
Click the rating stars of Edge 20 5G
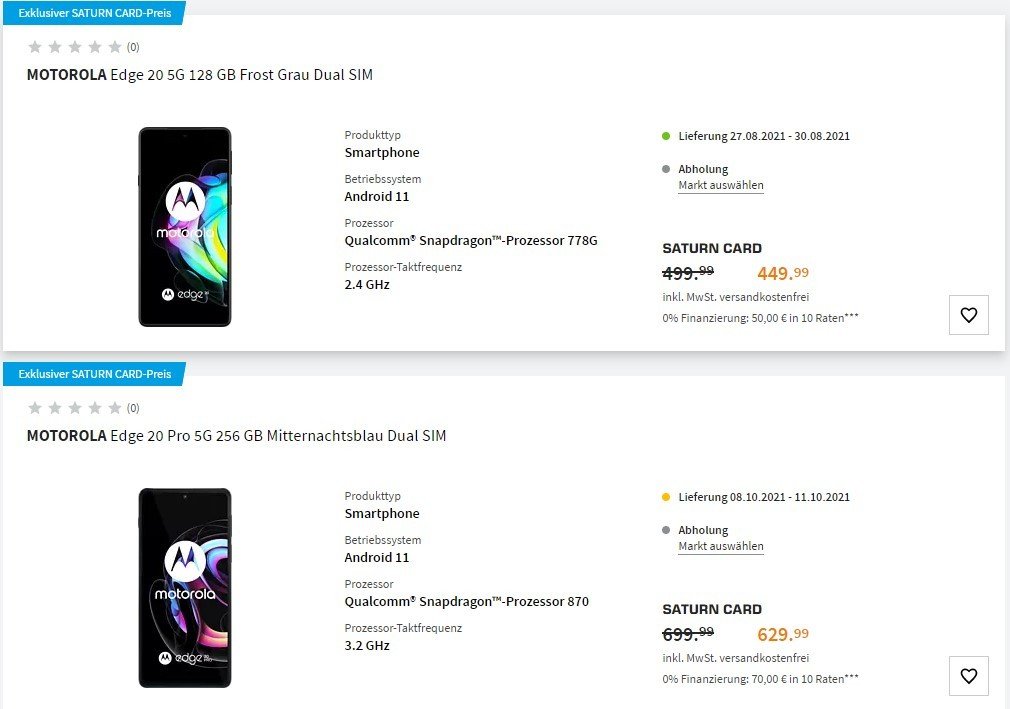click(x=75, y=46)
